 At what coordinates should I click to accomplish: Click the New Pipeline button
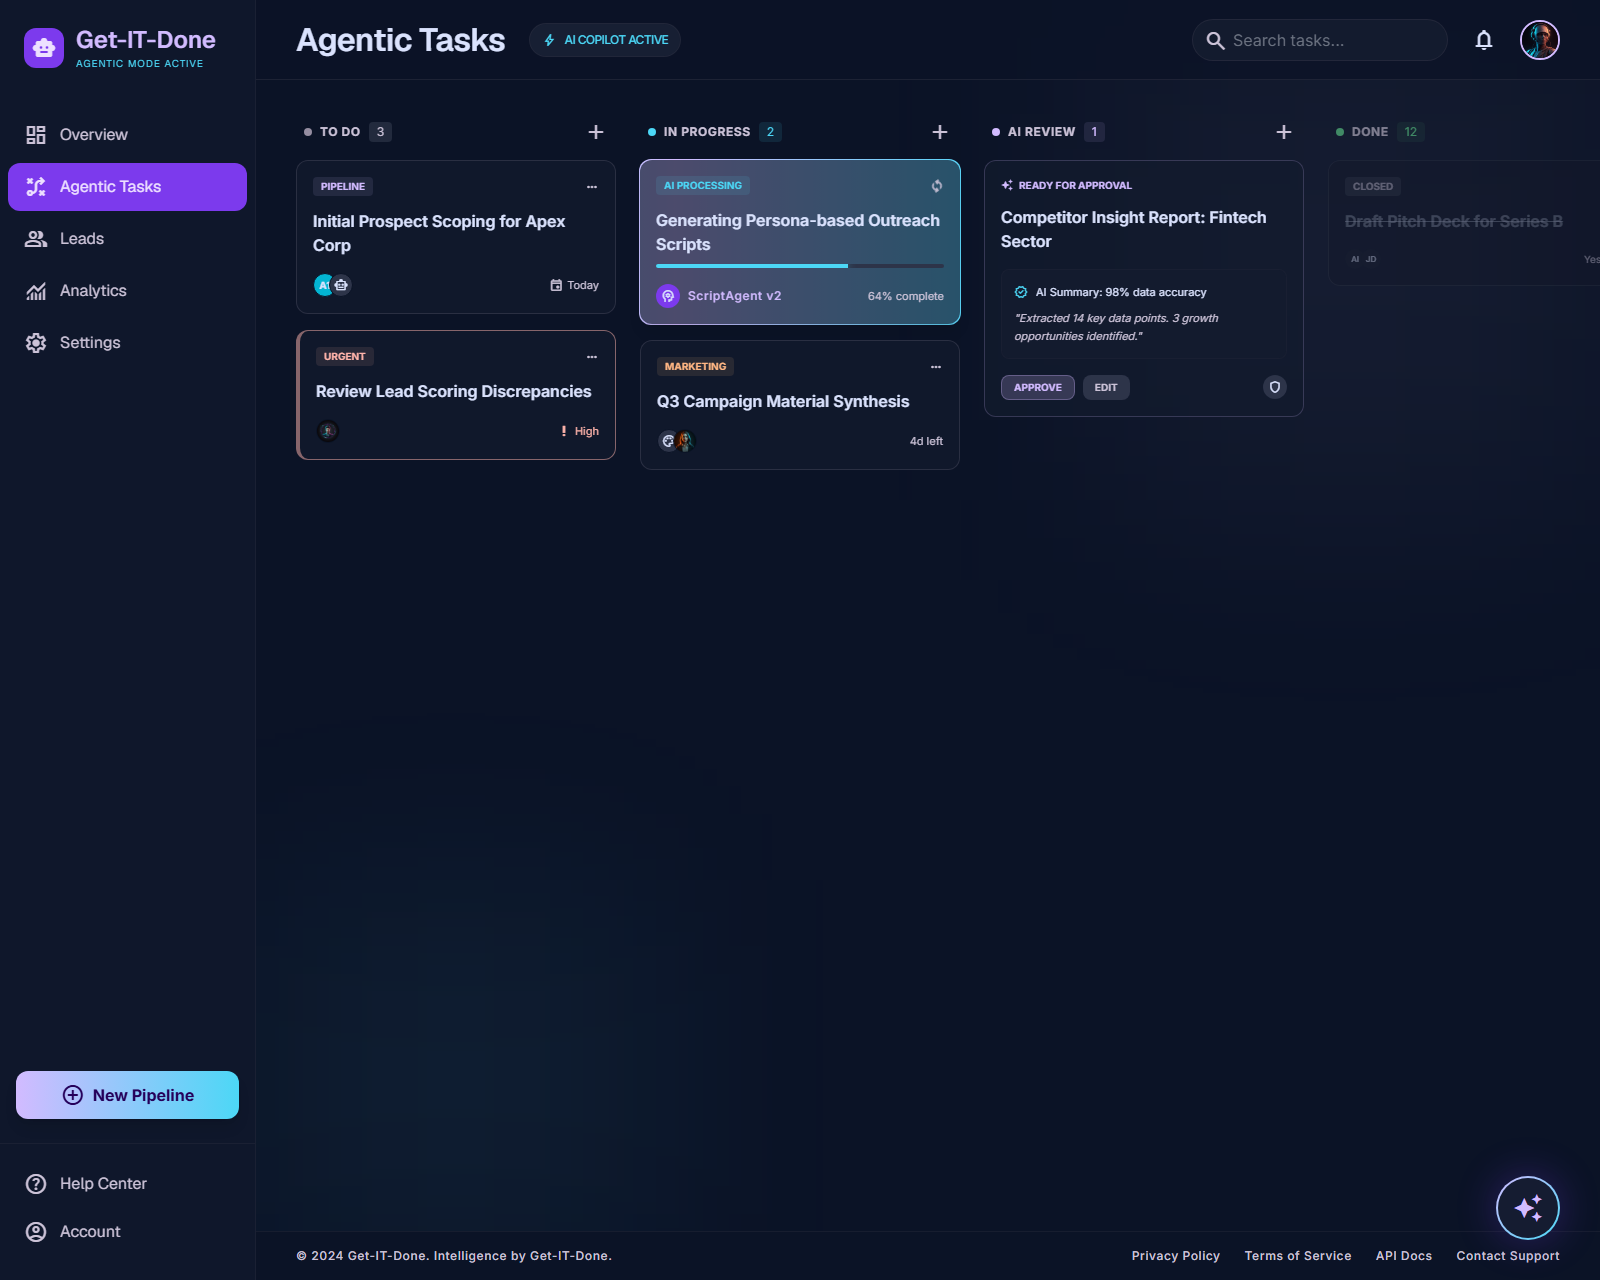pyautogui.click(x=127, y=1095)
